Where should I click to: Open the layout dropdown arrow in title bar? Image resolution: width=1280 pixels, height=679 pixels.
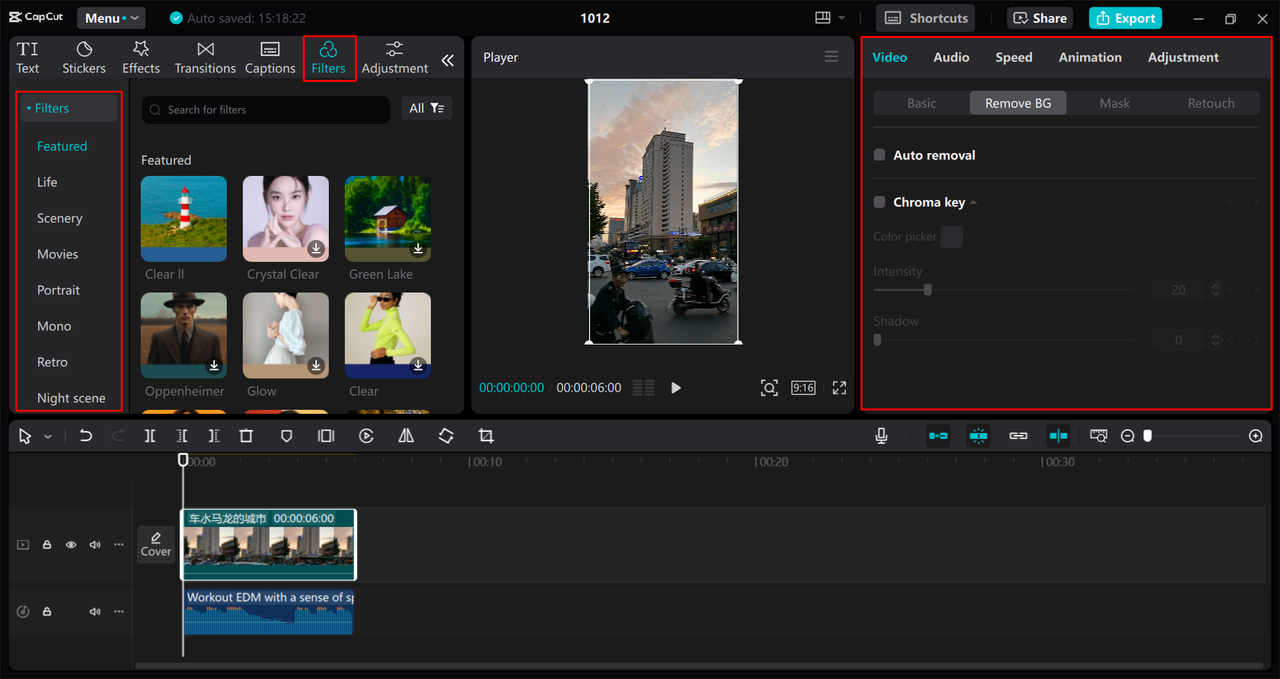pos(842,18)
